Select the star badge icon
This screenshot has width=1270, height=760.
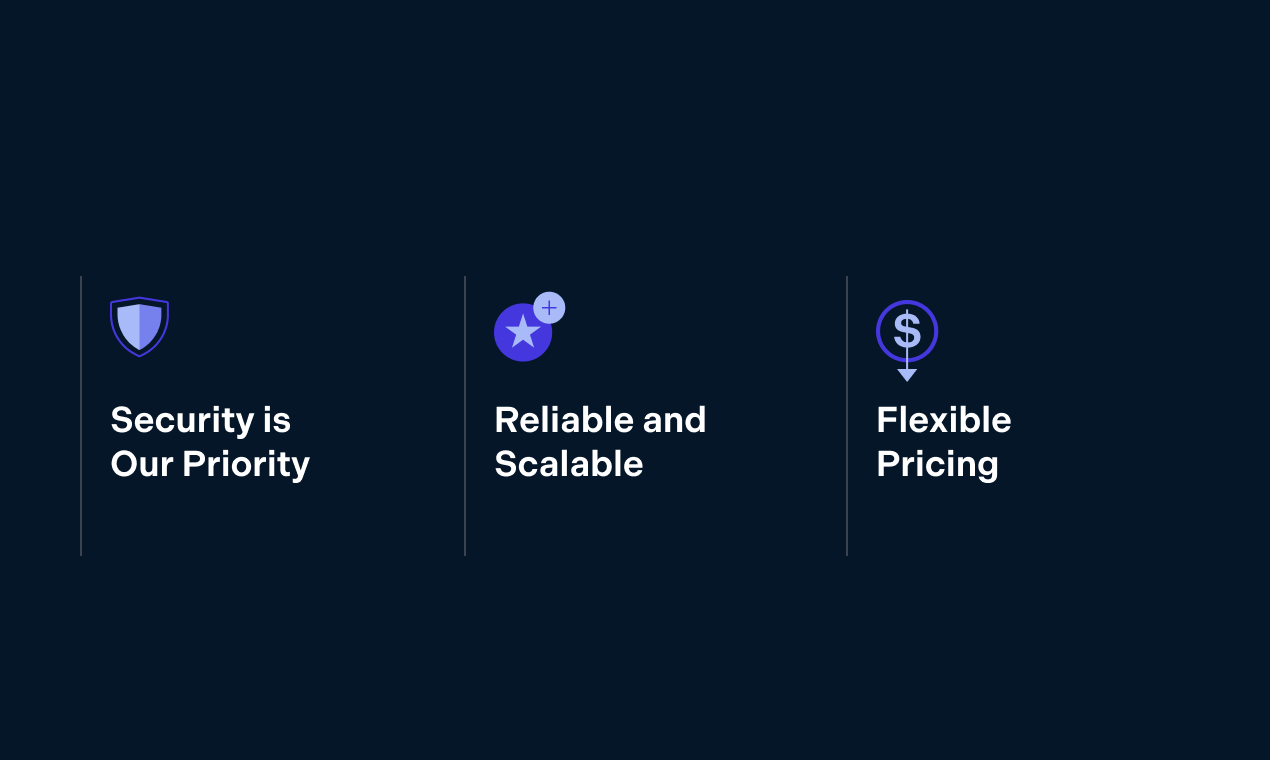click(x=529, y=327)
